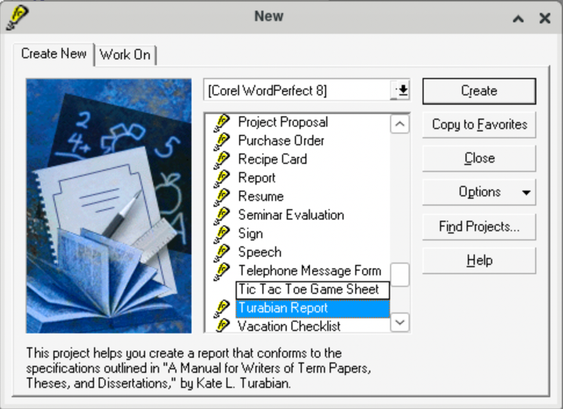Switch to the Work On tab
563x409 pixels.
[x=125, y=55]
